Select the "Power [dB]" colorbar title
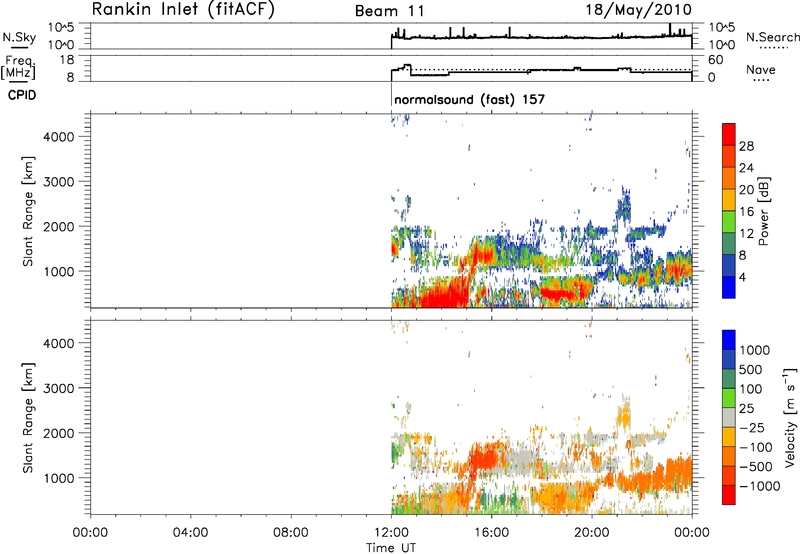The width and height of the screenshot is (800, 554). pos(763,211)
